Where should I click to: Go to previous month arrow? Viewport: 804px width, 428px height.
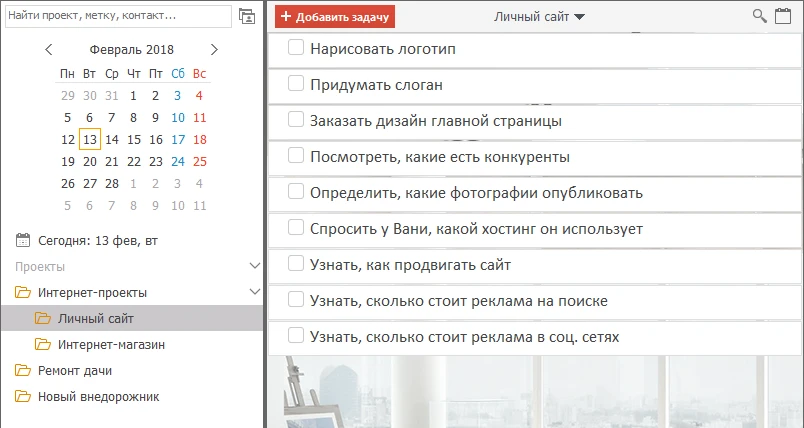[x=49, y=49]
